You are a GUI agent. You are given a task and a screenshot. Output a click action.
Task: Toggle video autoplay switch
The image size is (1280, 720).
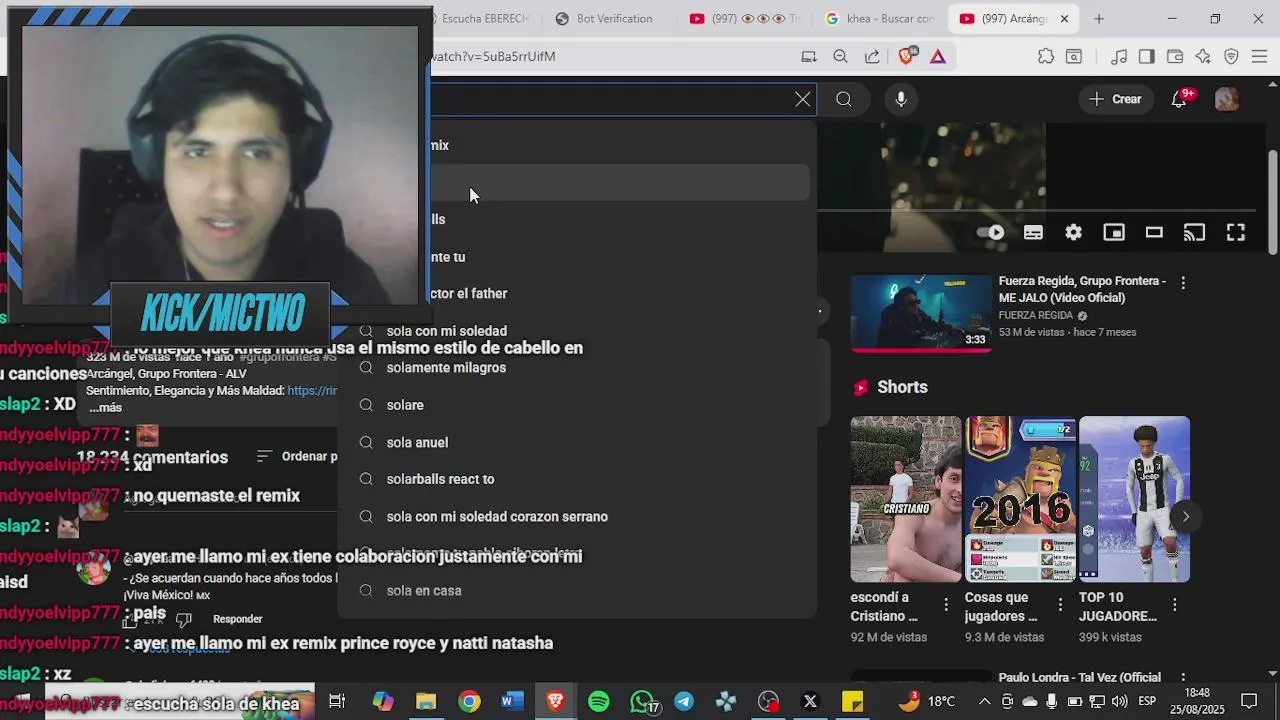click(x=991, y=232)
